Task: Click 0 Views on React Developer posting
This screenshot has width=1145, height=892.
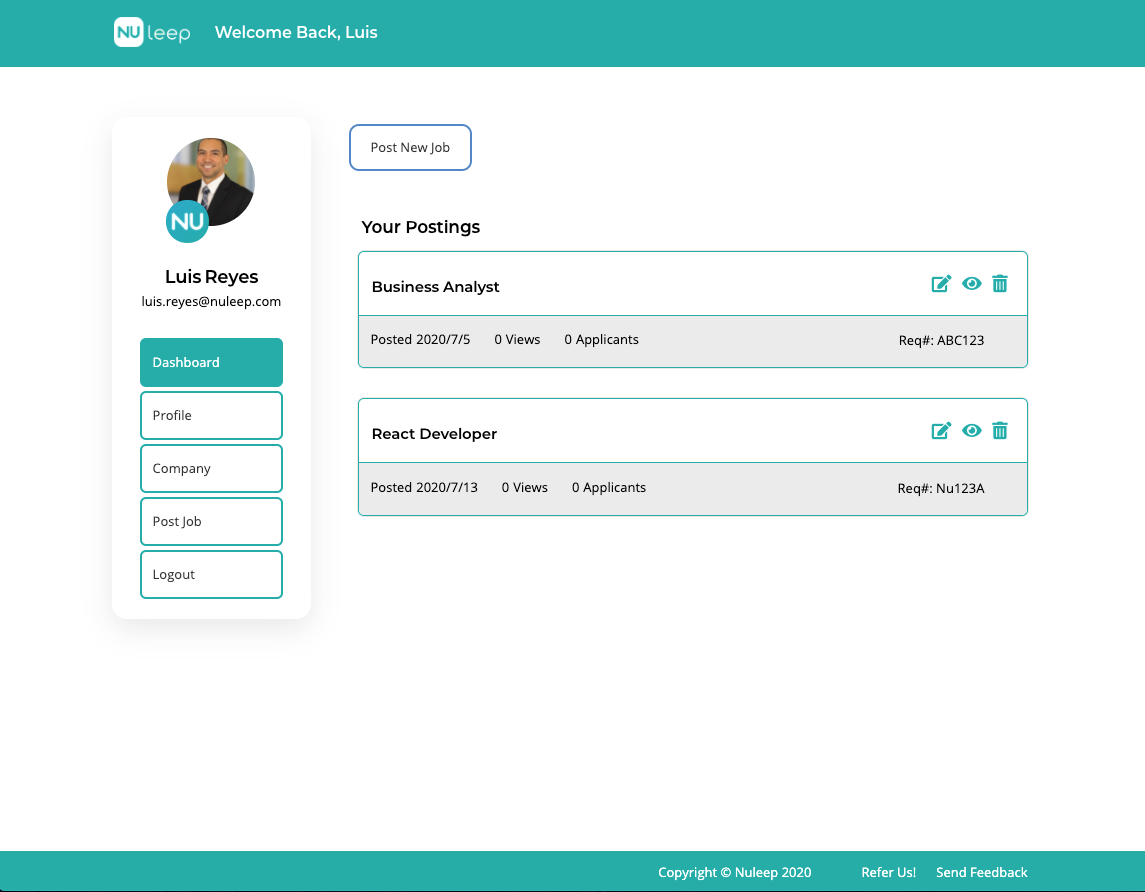Action: [524, 488]
